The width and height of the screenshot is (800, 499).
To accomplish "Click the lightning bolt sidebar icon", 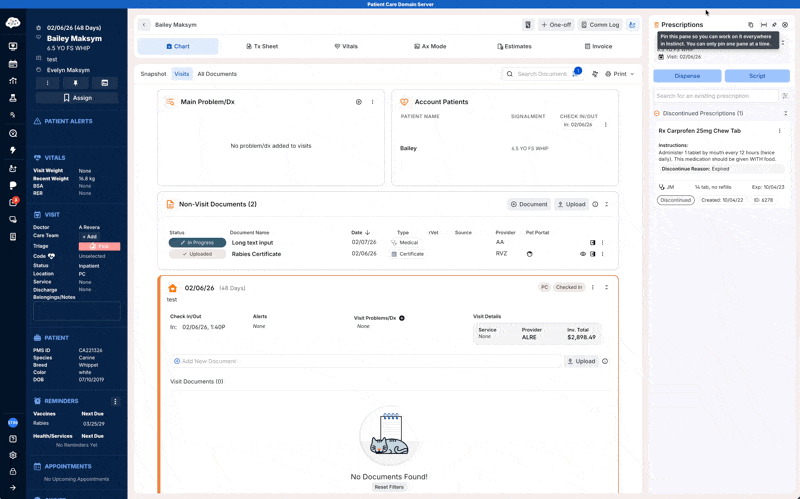I will [x=13, y=150].
